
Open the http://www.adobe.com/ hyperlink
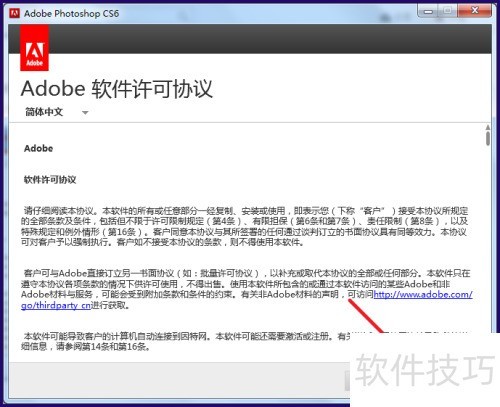pos(423,295)
